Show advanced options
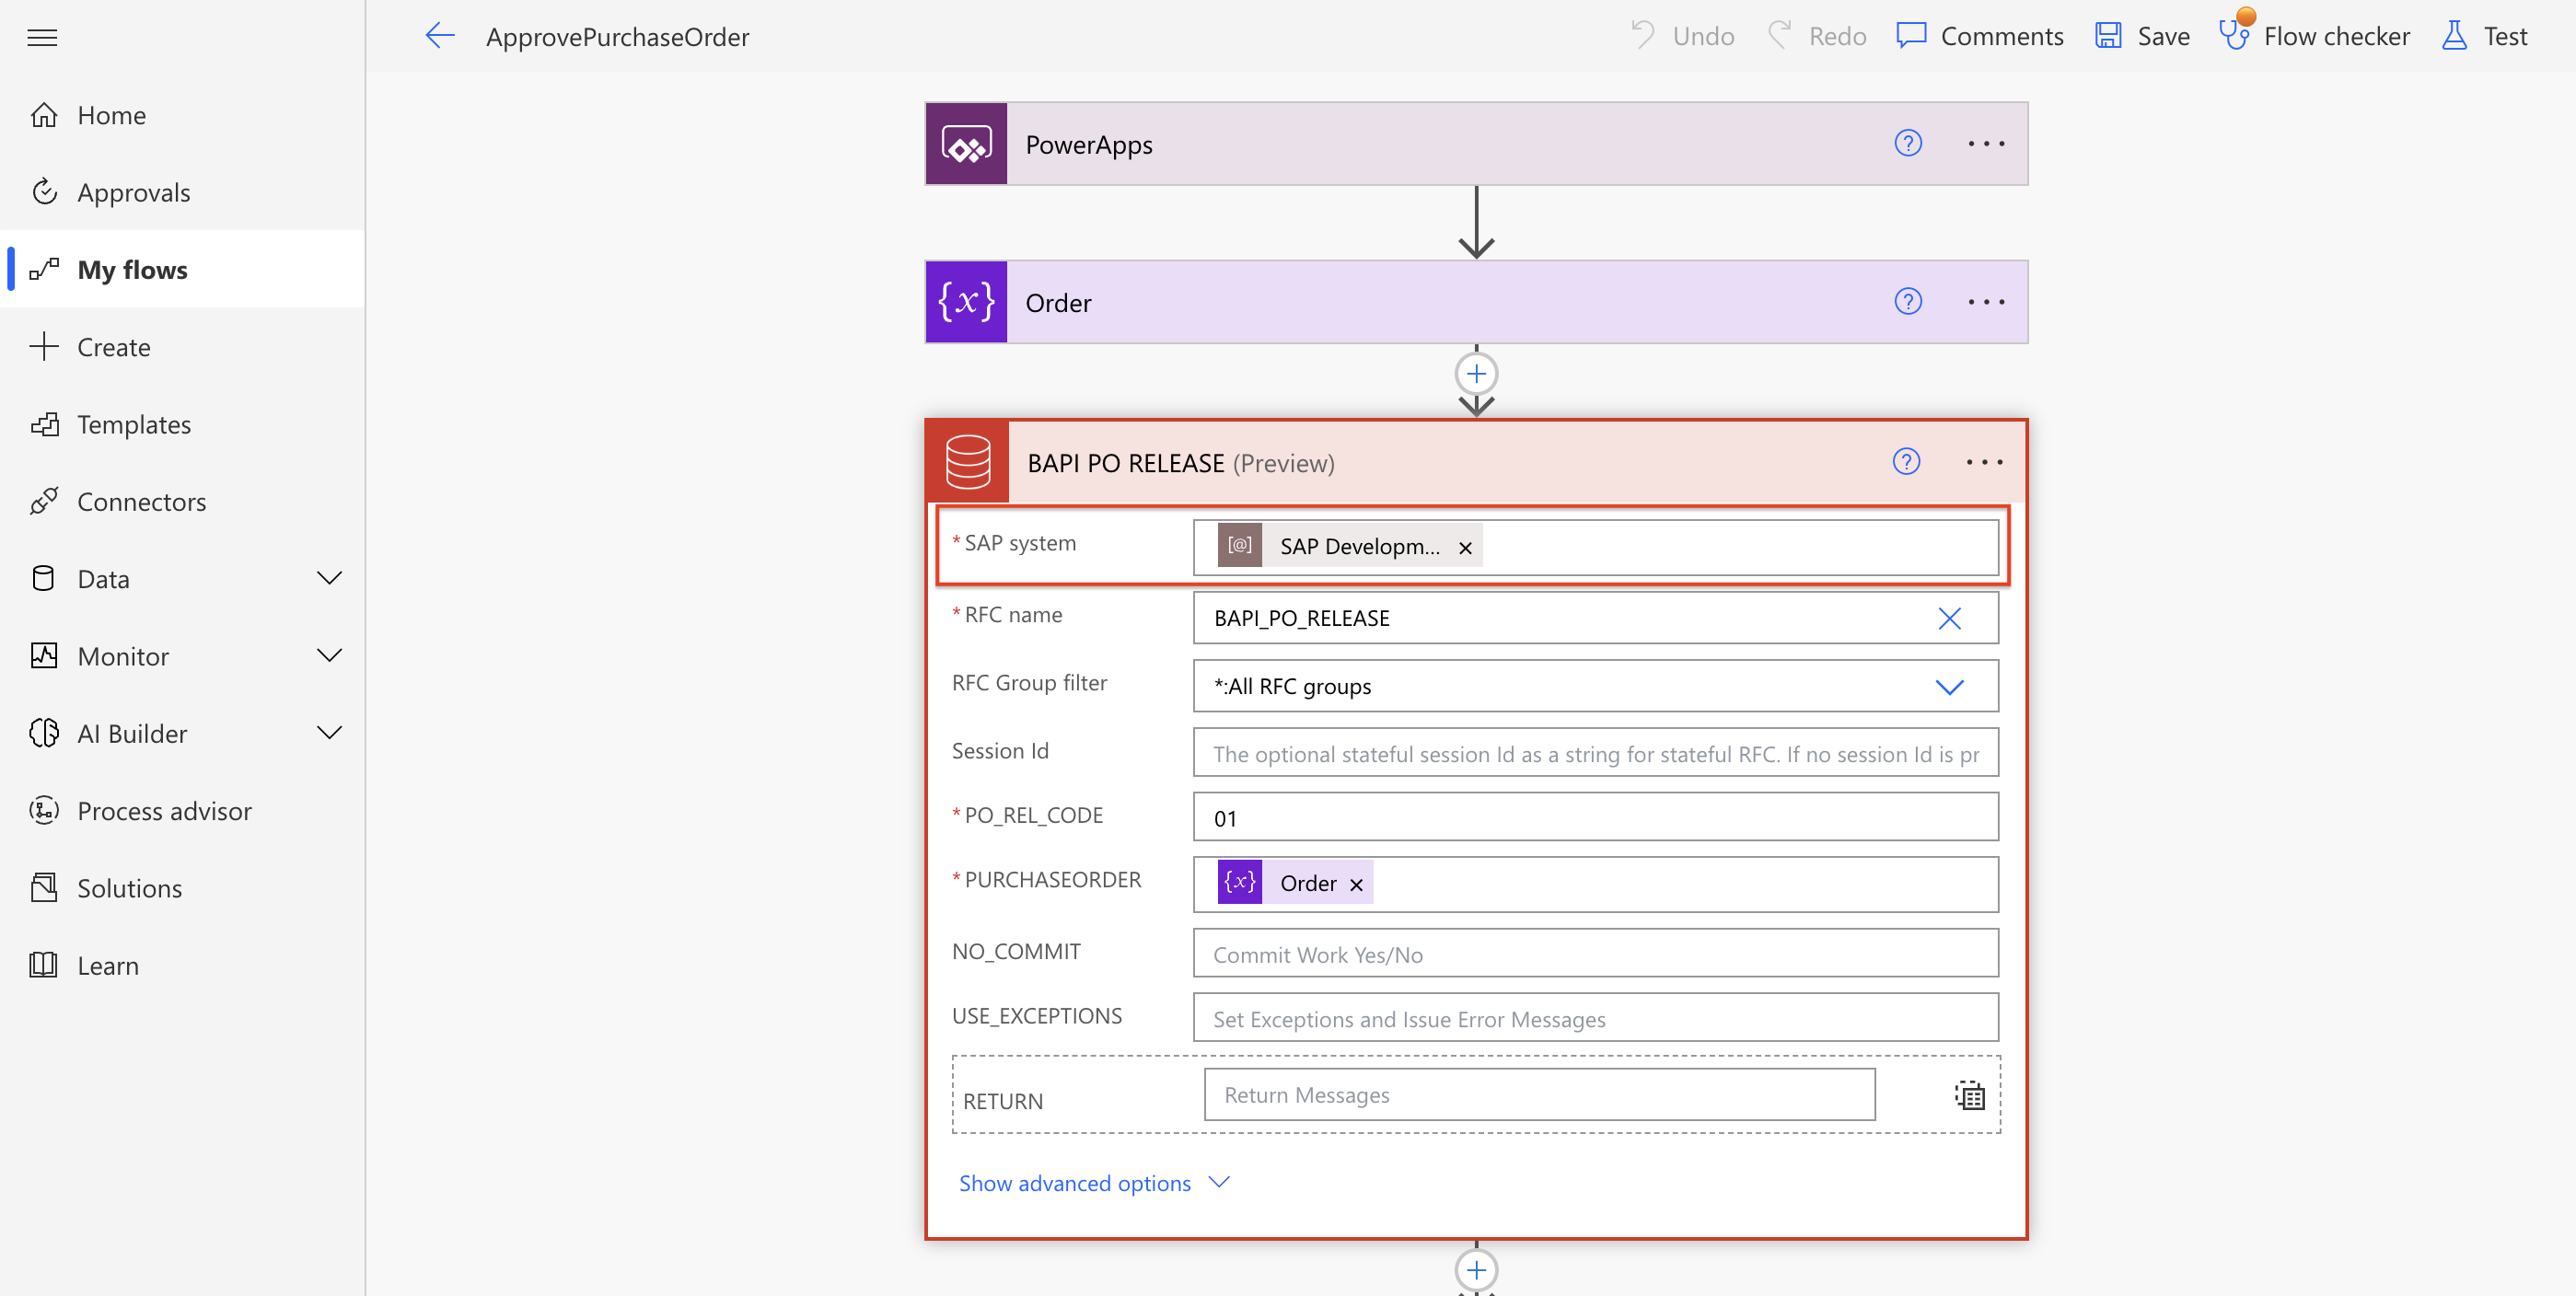 tap(1093, 1183)
